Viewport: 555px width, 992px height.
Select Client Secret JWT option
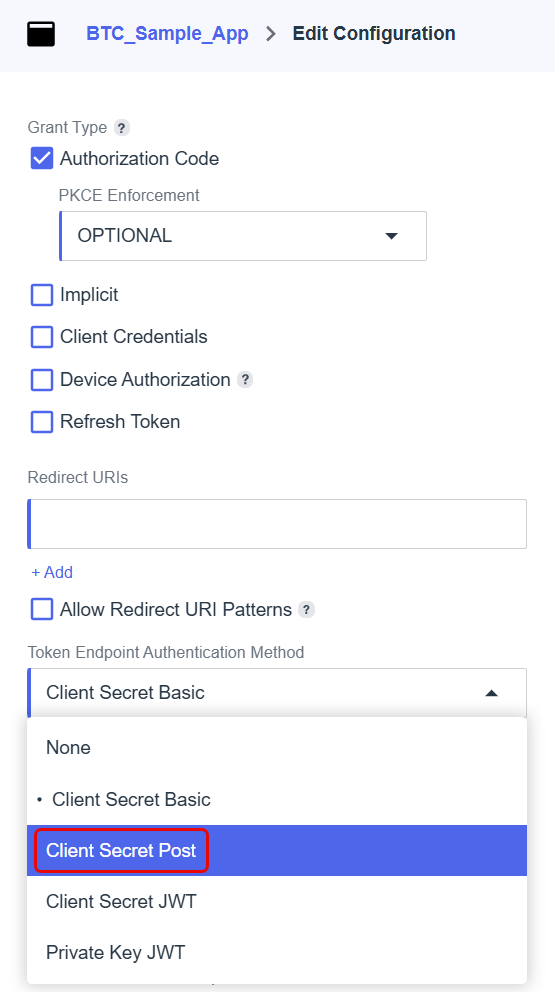coord(277,901)
